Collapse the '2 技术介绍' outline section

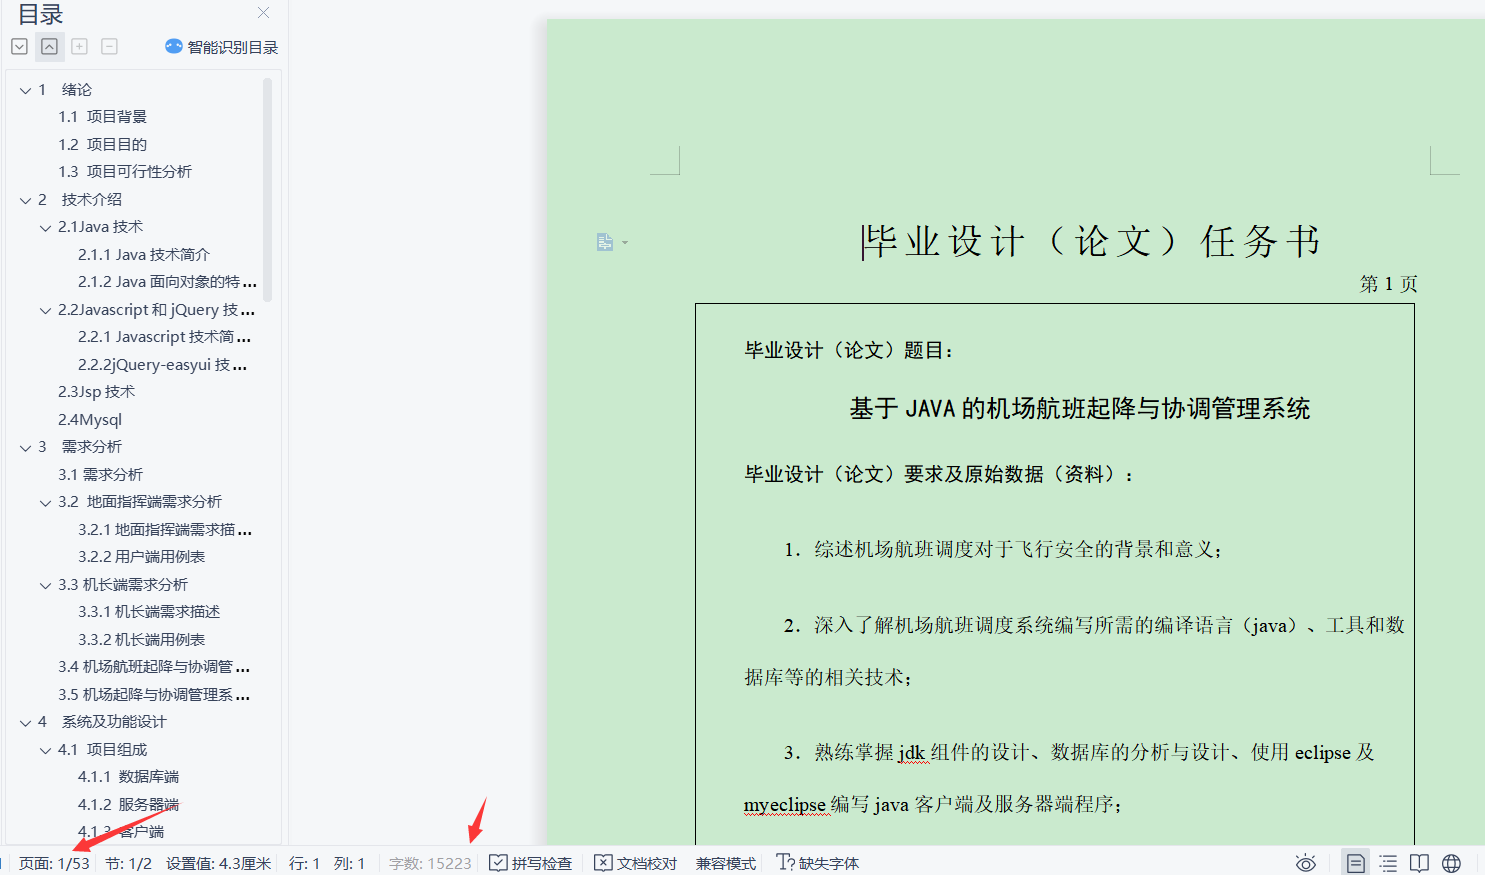(x=25, y=200)
